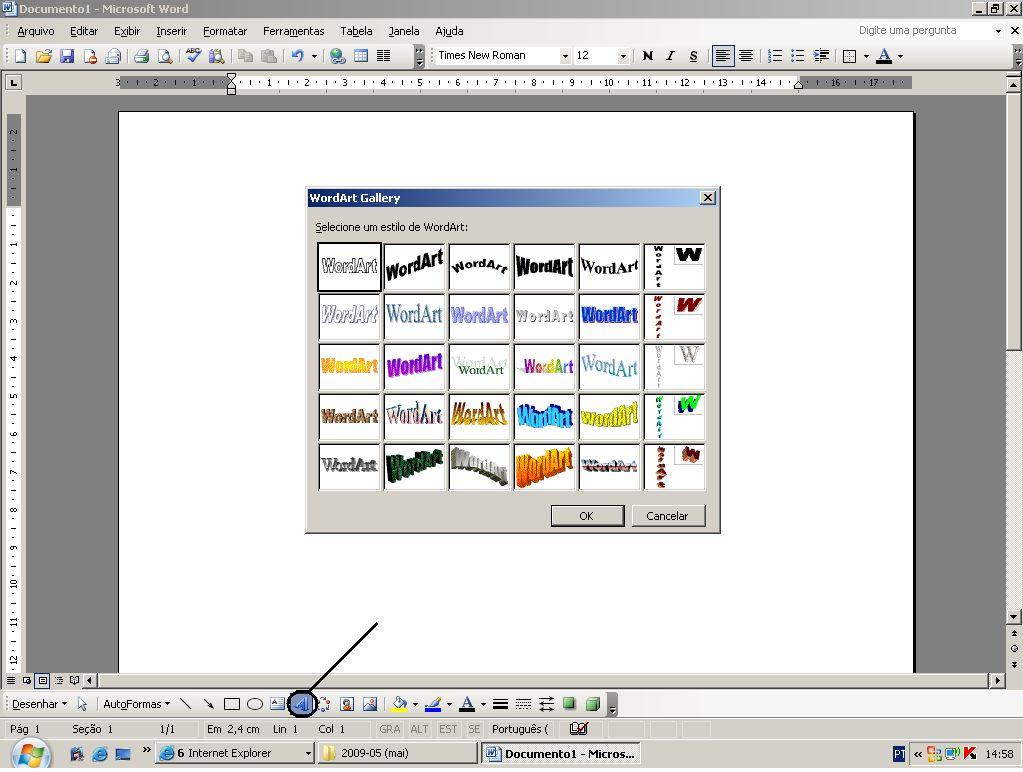Open Line Style options in the drawing toolbar
Screen dimensions: 1023x772
tap(500, 704)
